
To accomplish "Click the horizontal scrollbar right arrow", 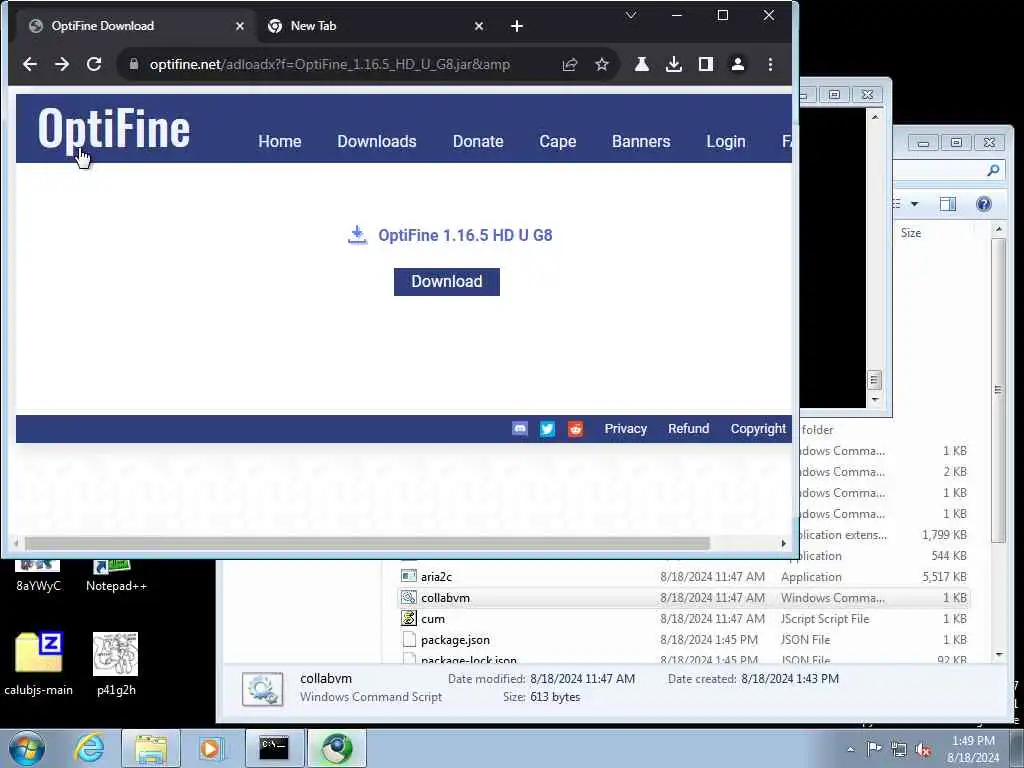I will tap(784, 543).
